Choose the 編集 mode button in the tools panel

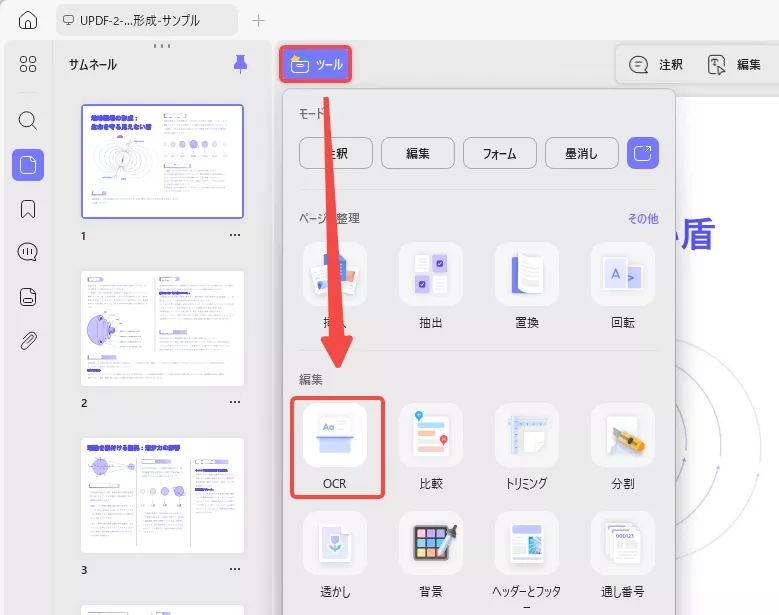[418, 153]
